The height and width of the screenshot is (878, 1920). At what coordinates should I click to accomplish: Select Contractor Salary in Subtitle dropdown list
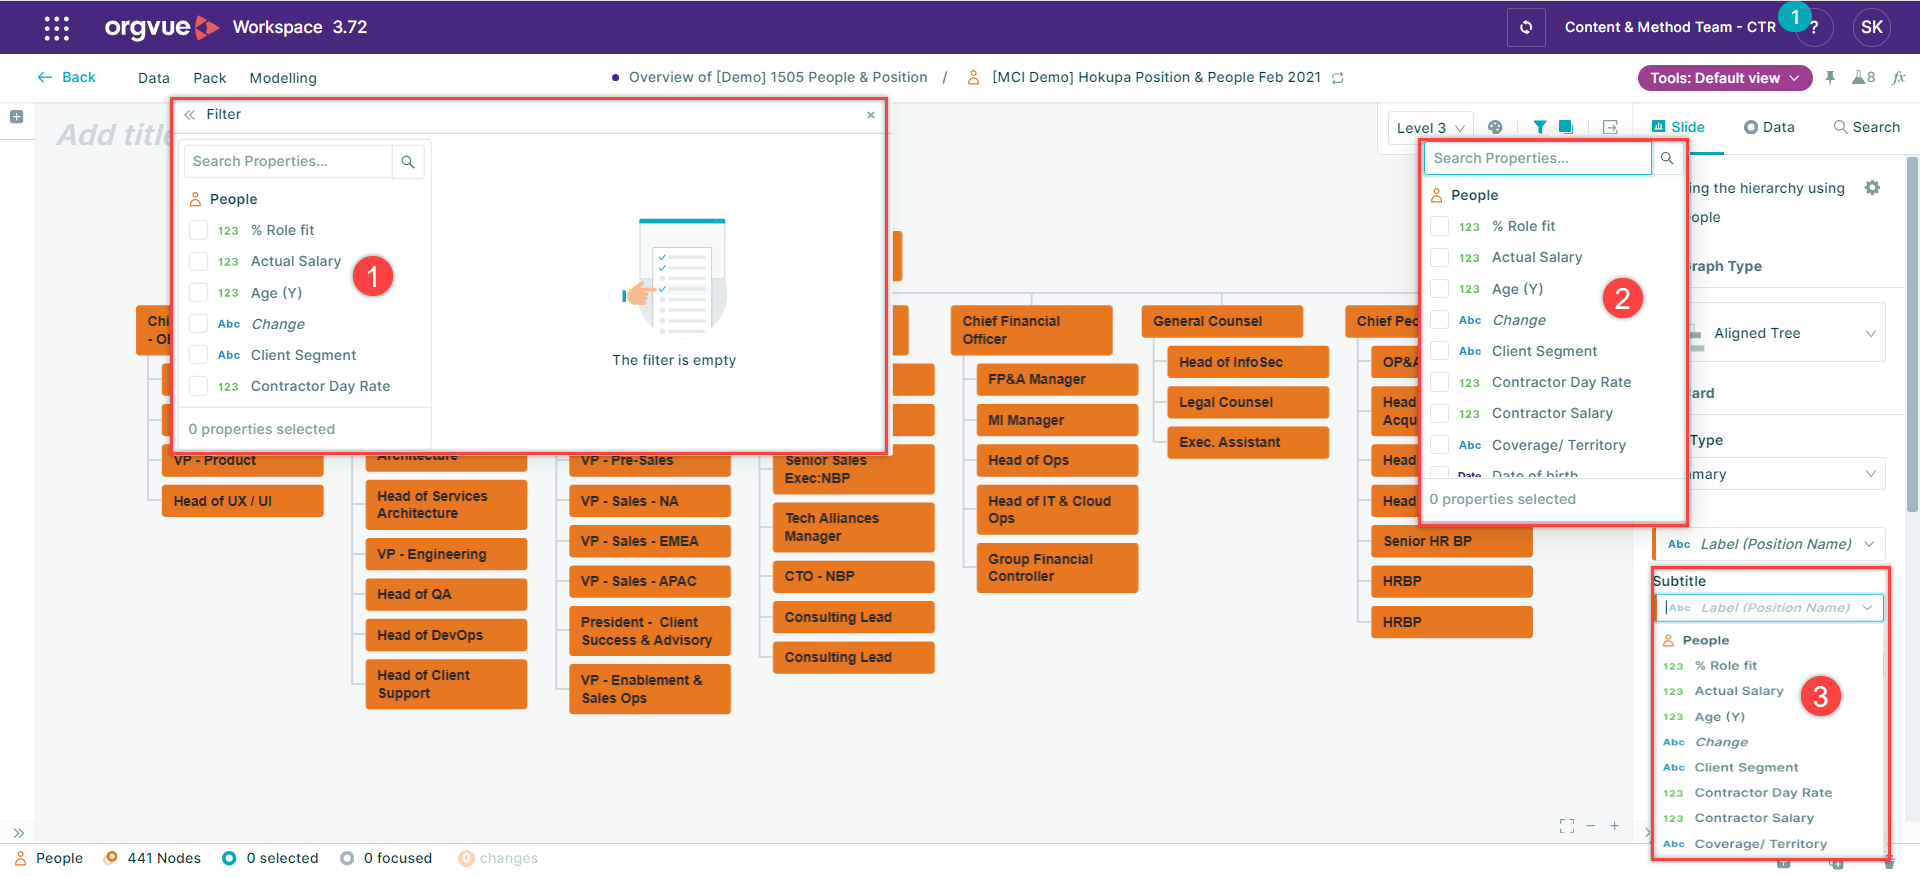[1754, 818]
